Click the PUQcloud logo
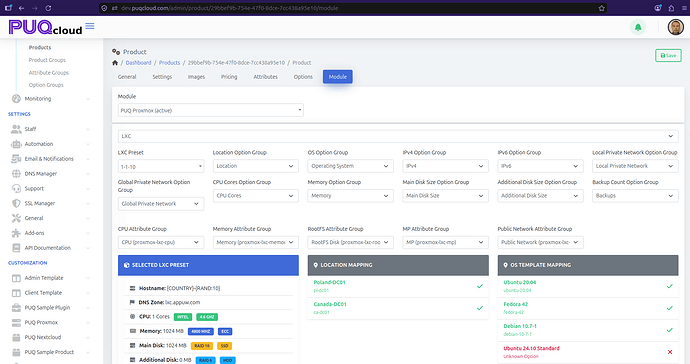 pos(45,27)
